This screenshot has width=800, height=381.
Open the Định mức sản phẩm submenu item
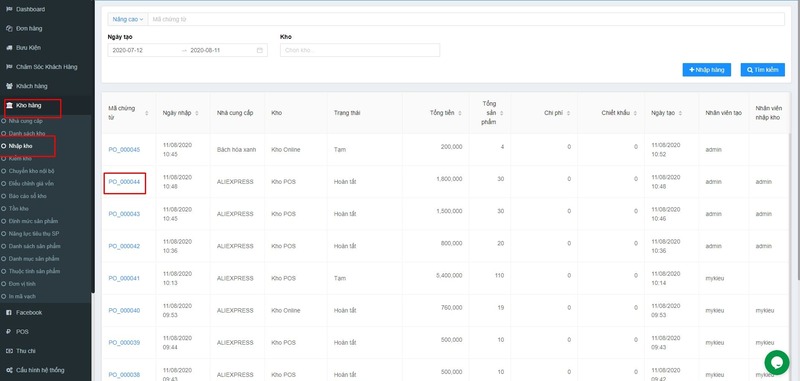coord(33,221)
